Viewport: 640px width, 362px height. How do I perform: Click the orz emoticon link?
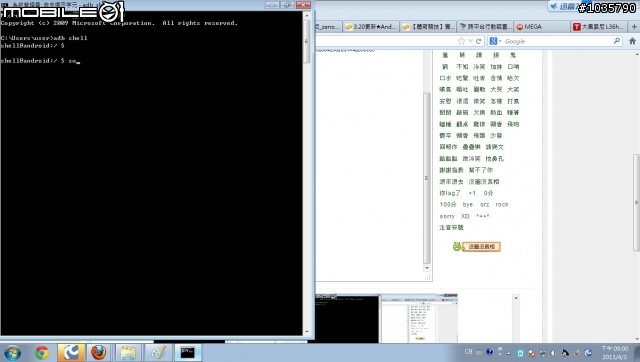click(x=484, y=204)
